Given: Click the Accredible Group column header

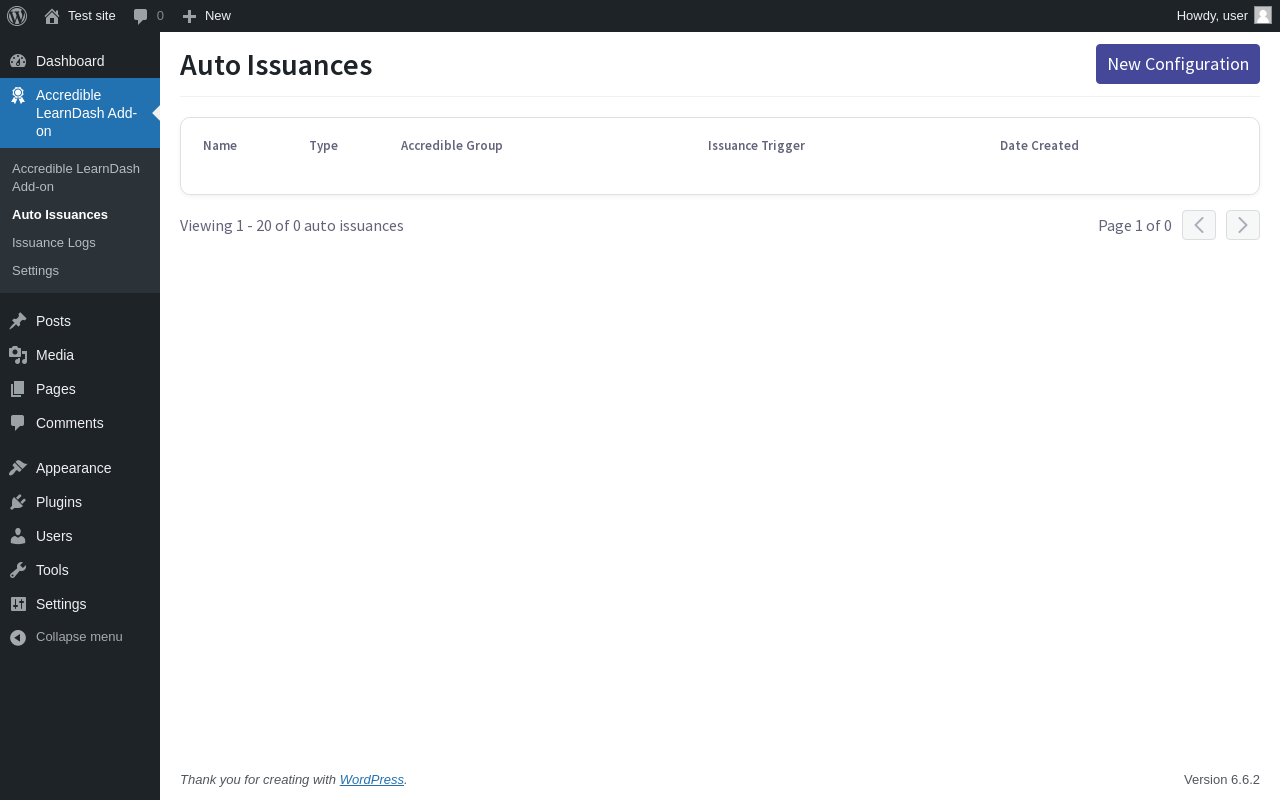Looking at the screenshot, I should (452, 146).
